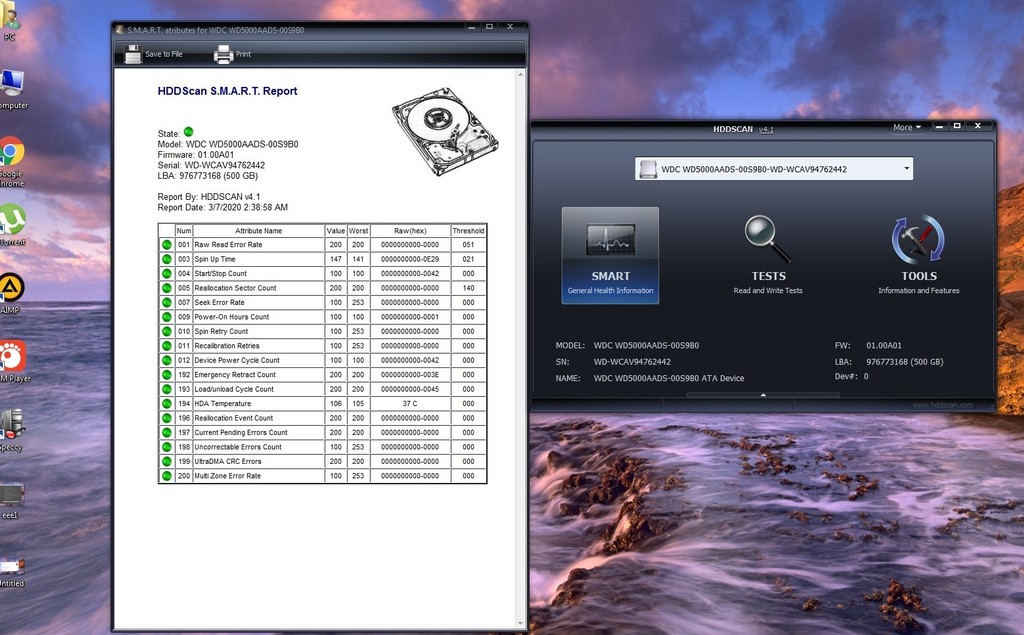Click the www.hddscan.com link
This screenshot has height=635, width=1024.
(x=942, y=405)
